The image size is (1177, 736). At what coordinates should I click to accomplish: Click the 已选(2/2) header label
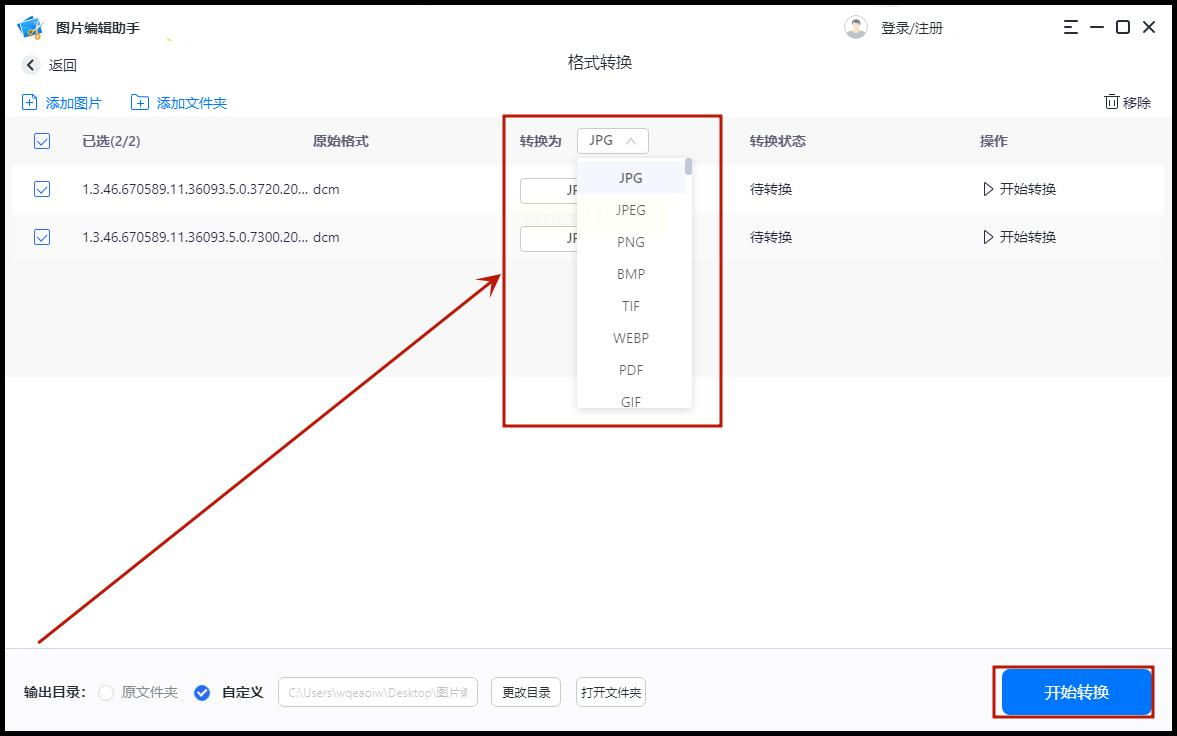111,141
